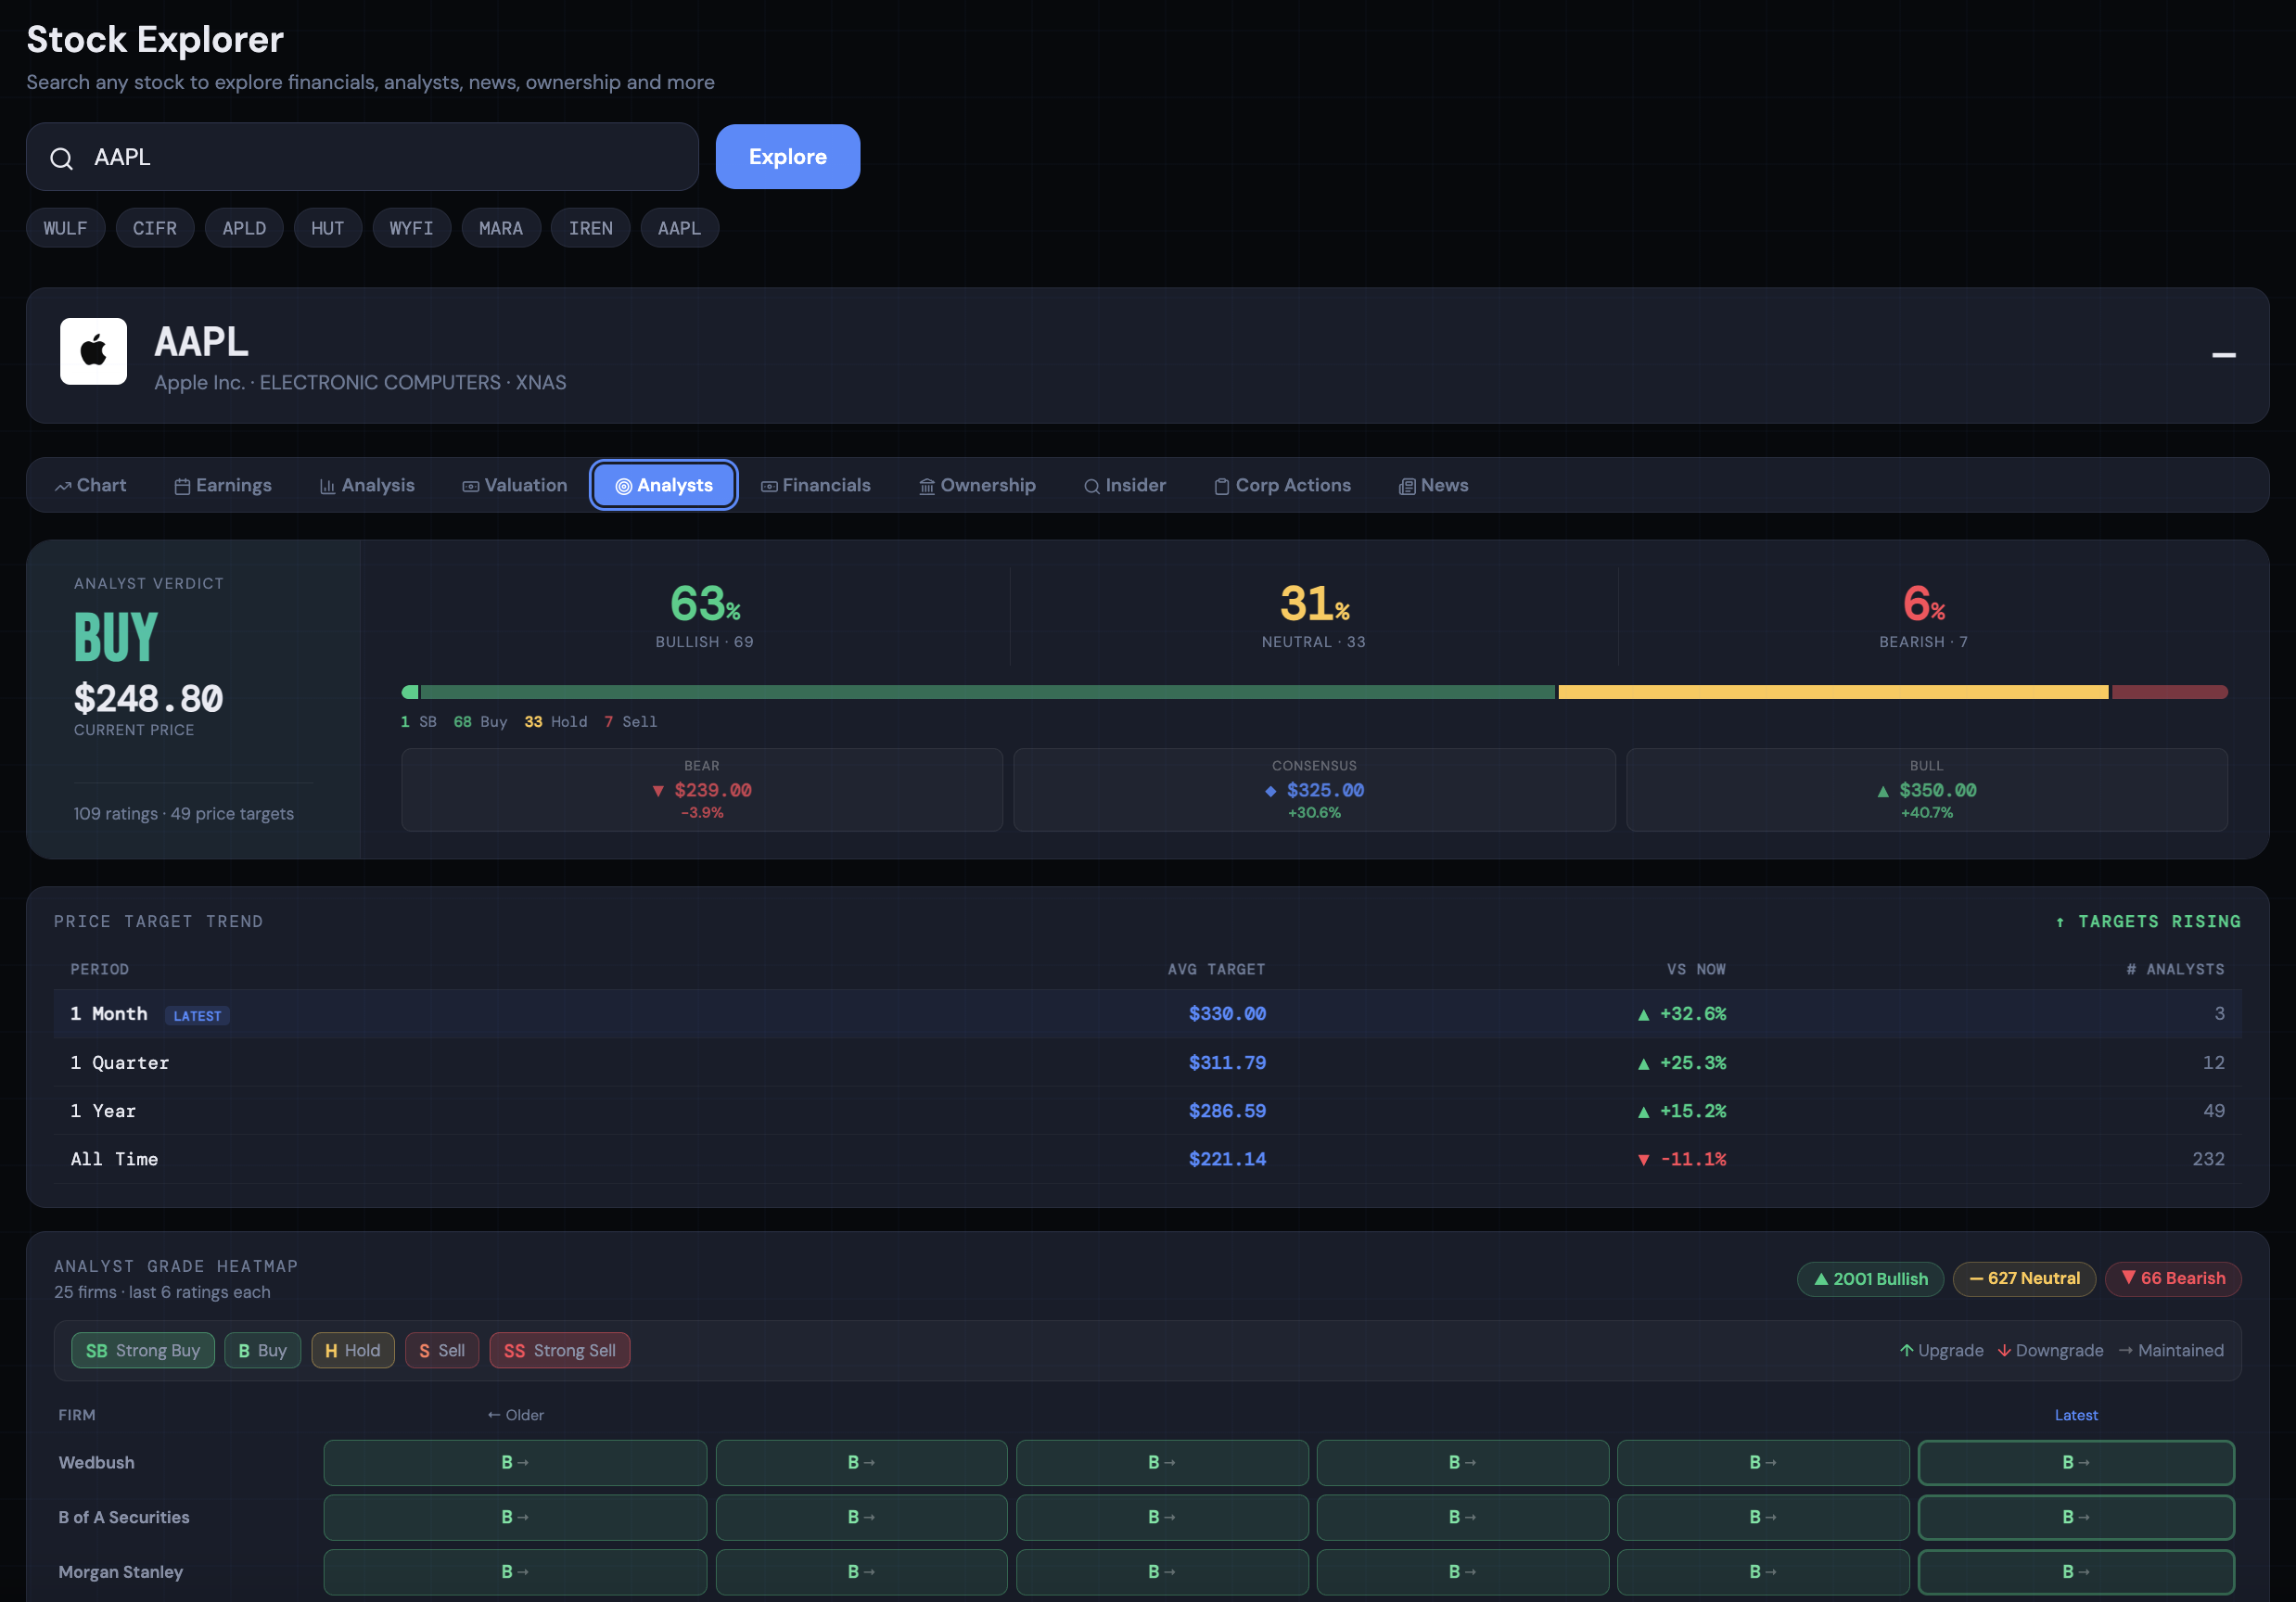Collapse the AAPL header card
Screen dimensions: 2296x1602
(x=2223, y=355)
